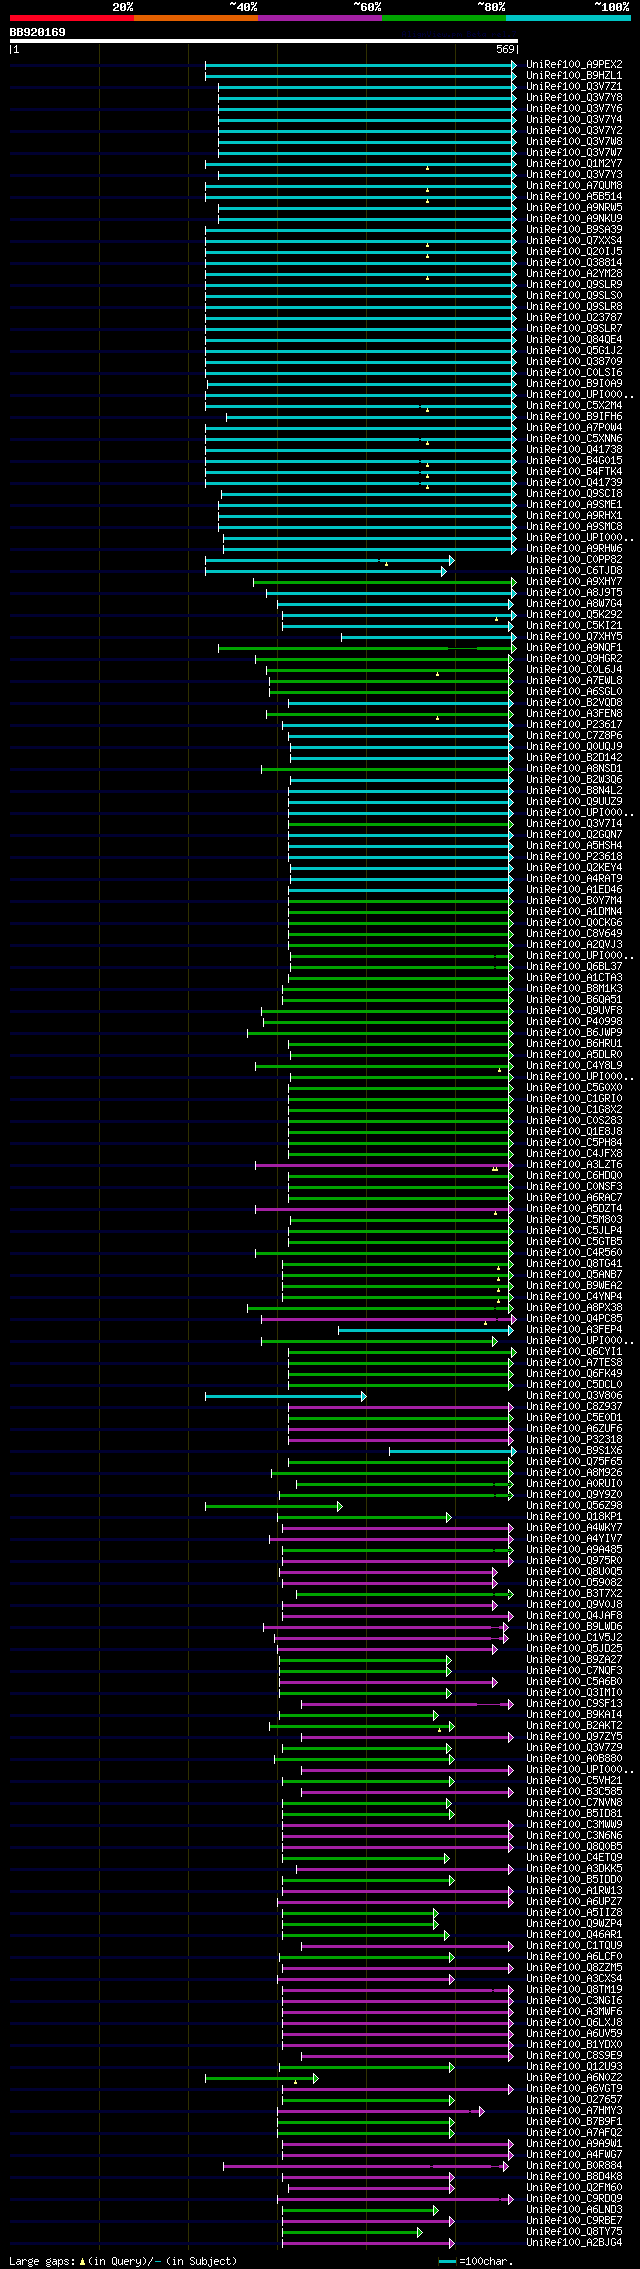
Task: Click the red ~20% identity color segment
Action: pos(71,18)
